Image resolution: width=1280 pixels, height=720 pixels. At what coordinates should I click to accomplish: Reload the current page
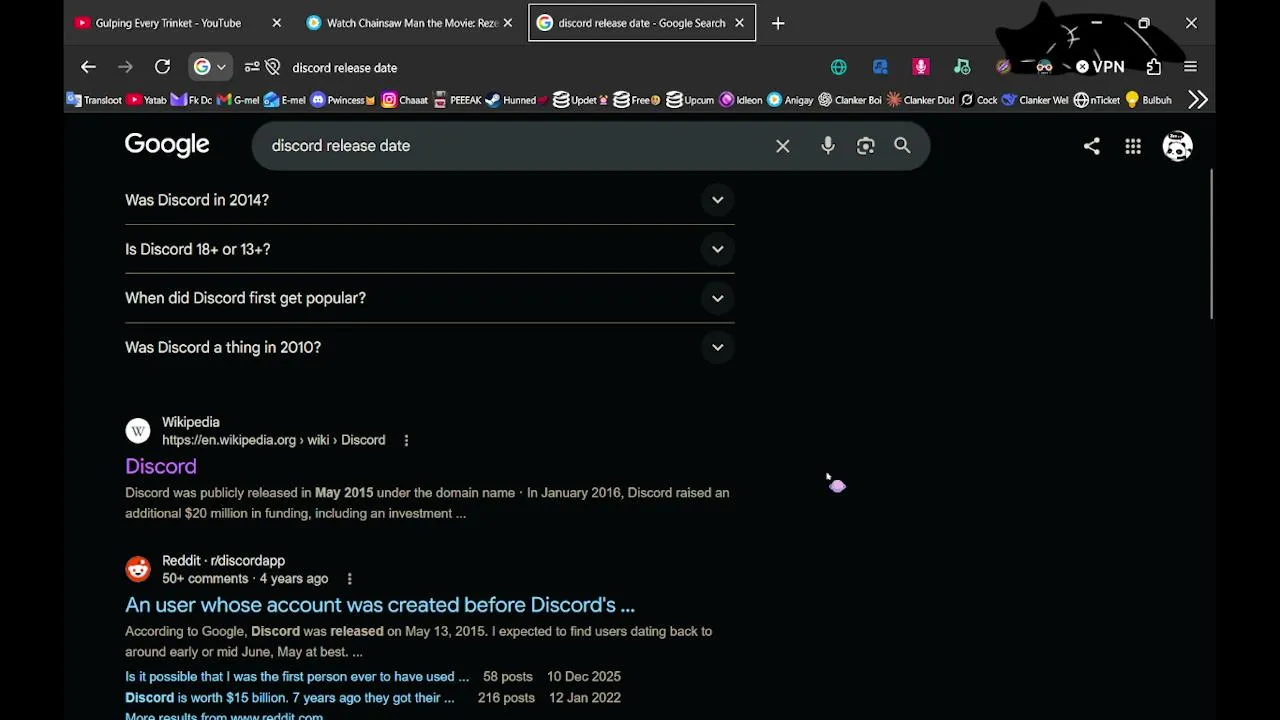[162, 67]
